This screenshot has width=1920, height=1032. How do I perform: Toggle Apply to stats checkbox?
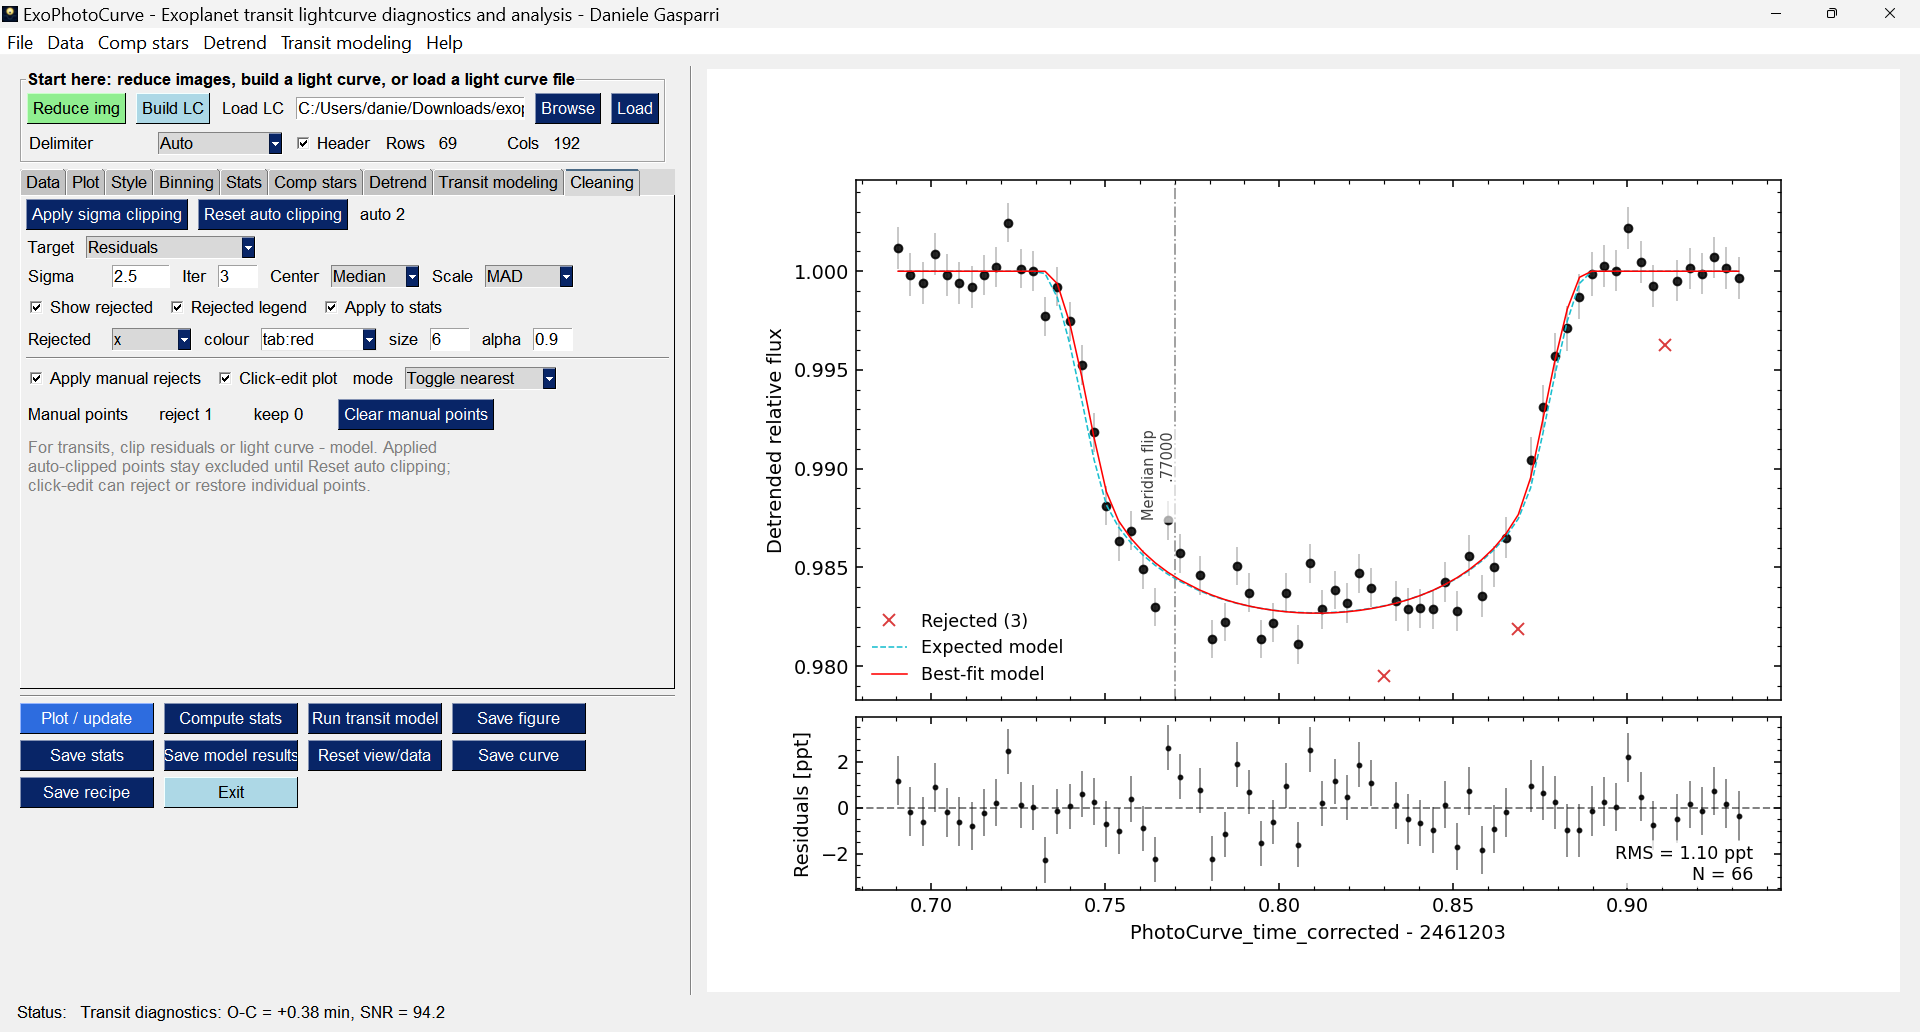331,308
